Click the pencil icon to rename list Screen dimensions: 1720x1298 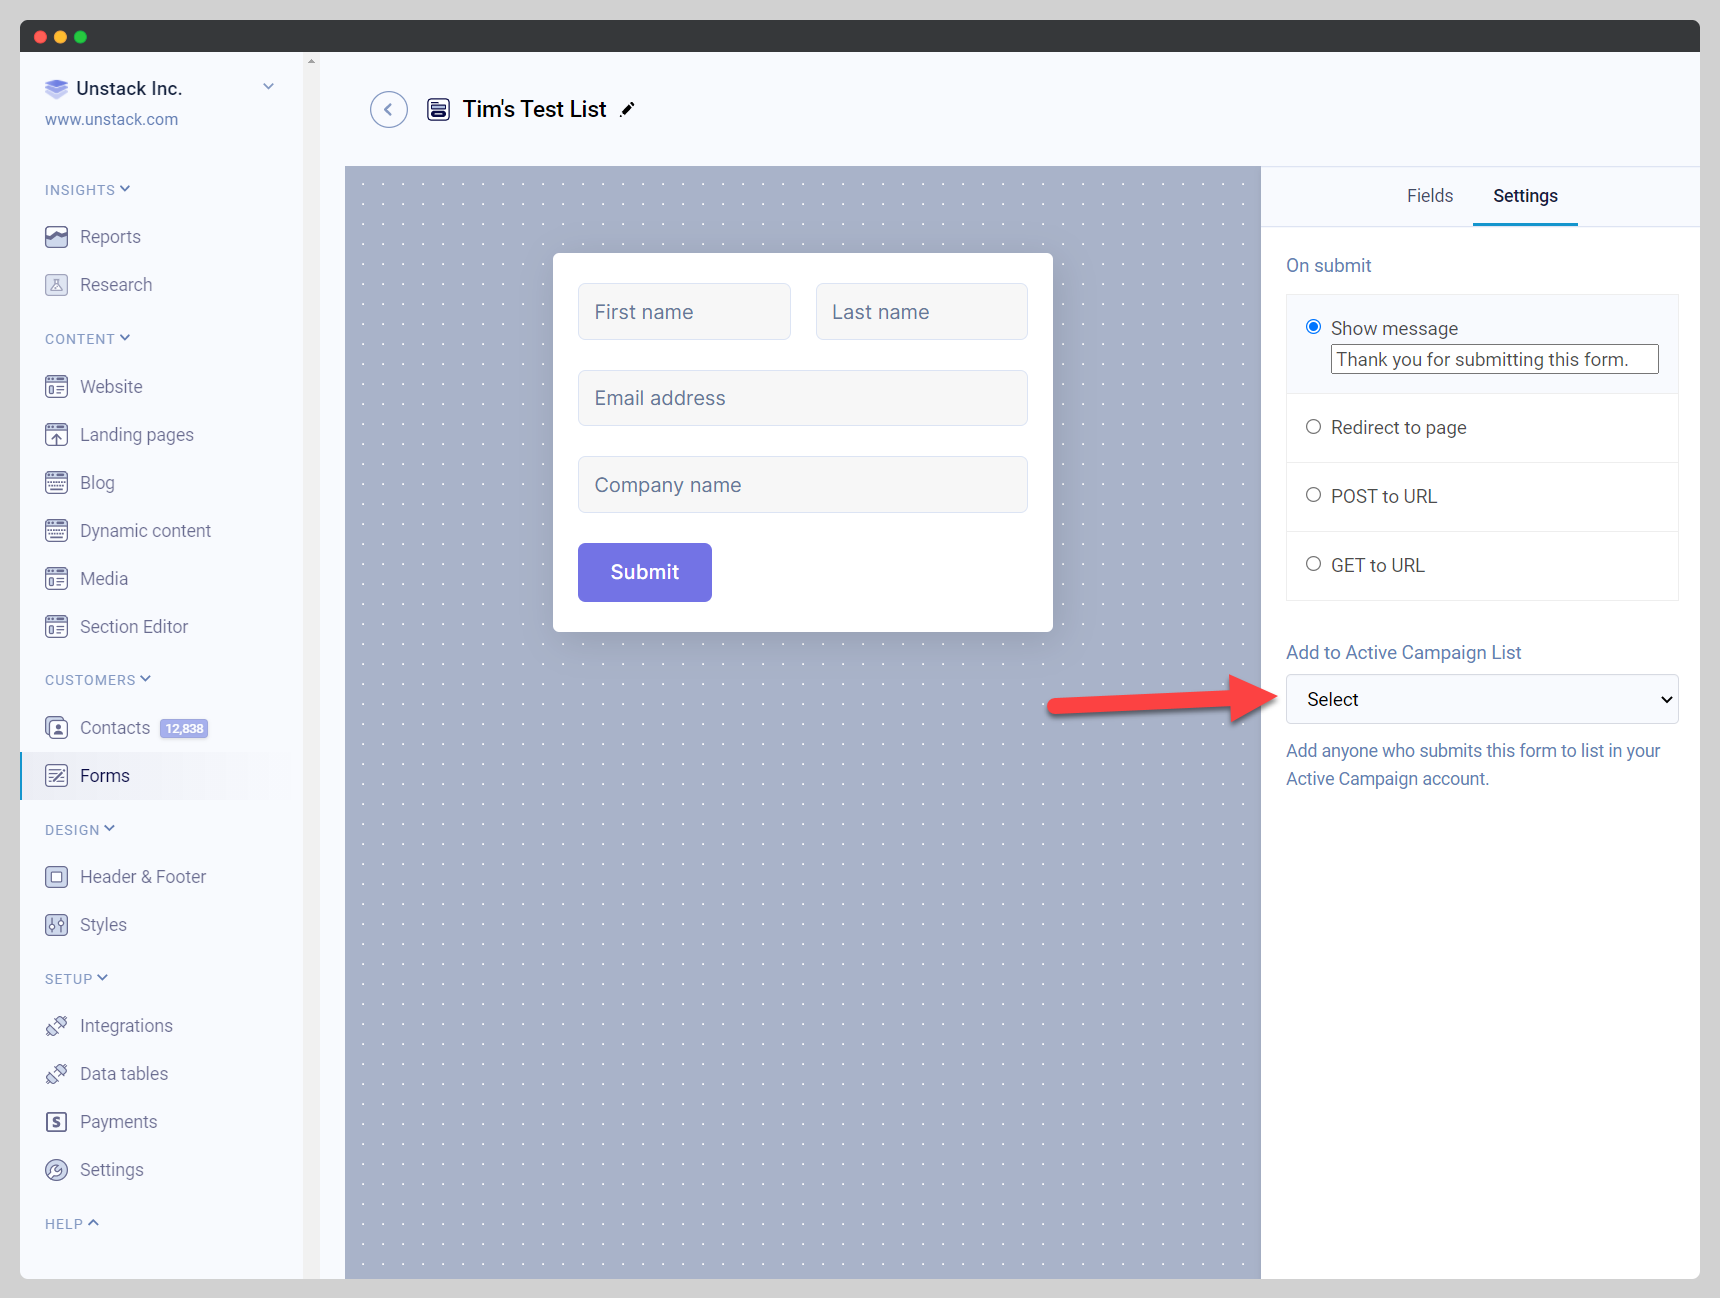point(627,110)
